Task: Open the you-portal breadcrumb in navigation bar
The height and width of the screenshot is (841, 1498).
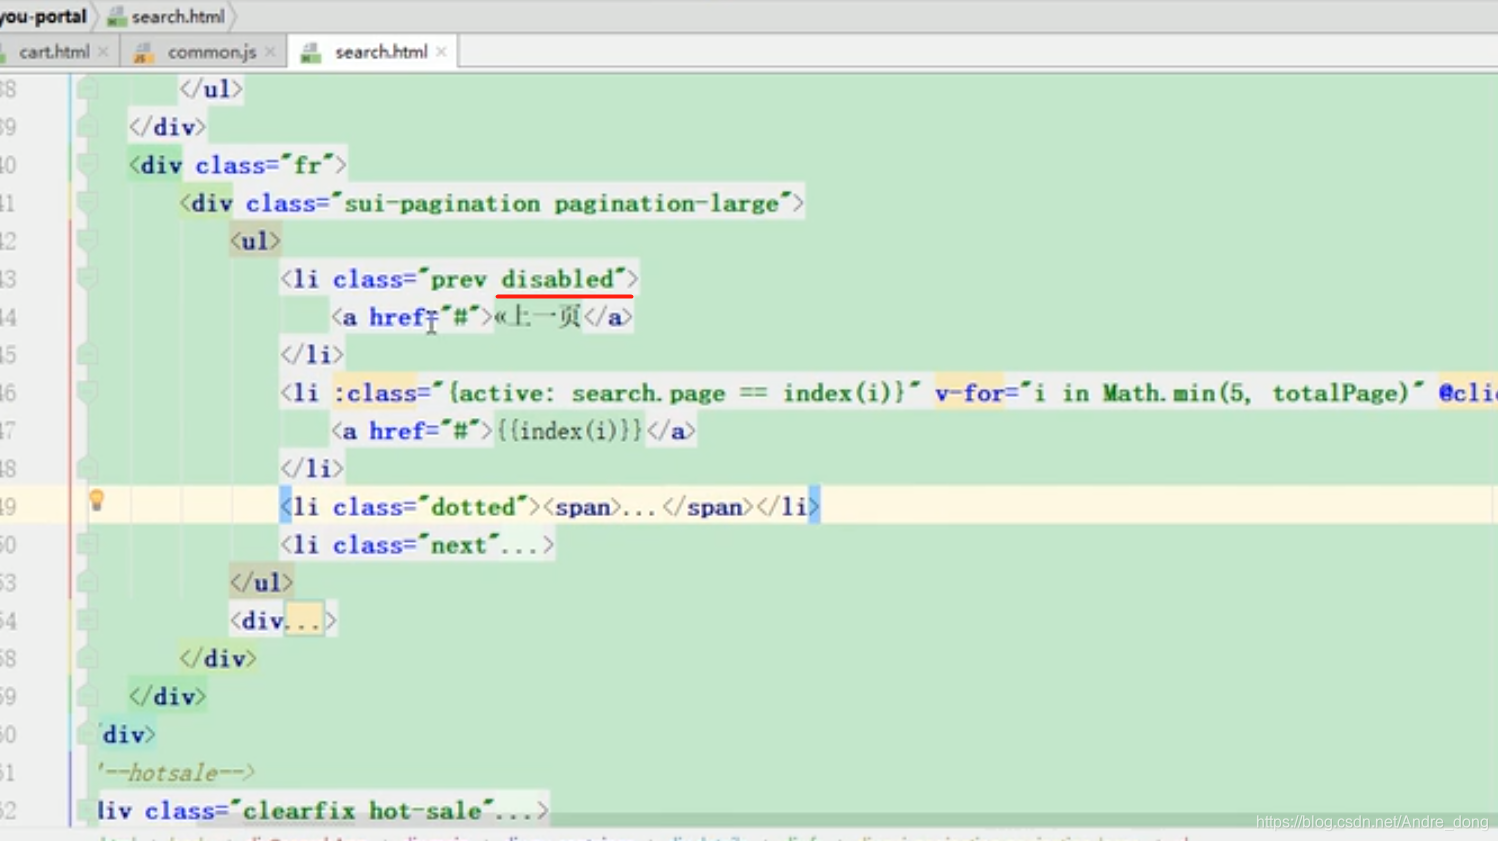Action: (44, 17)
